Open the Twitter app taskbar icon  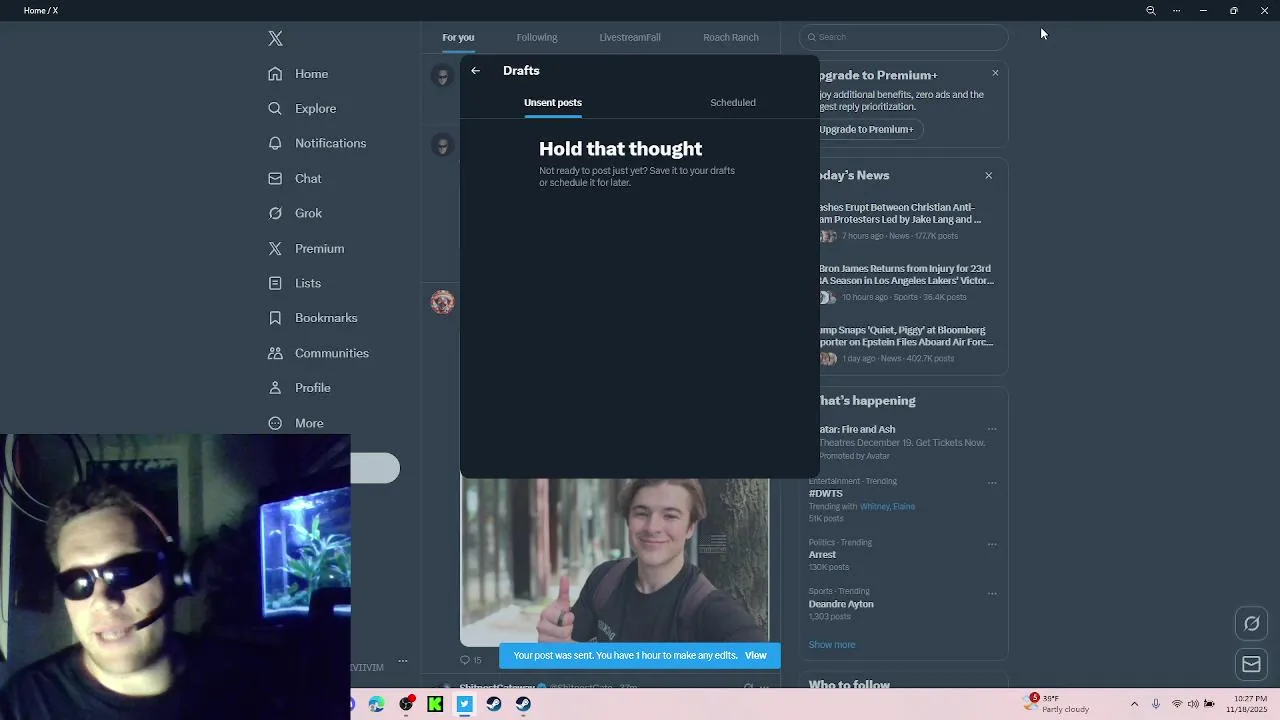(464, 704)
